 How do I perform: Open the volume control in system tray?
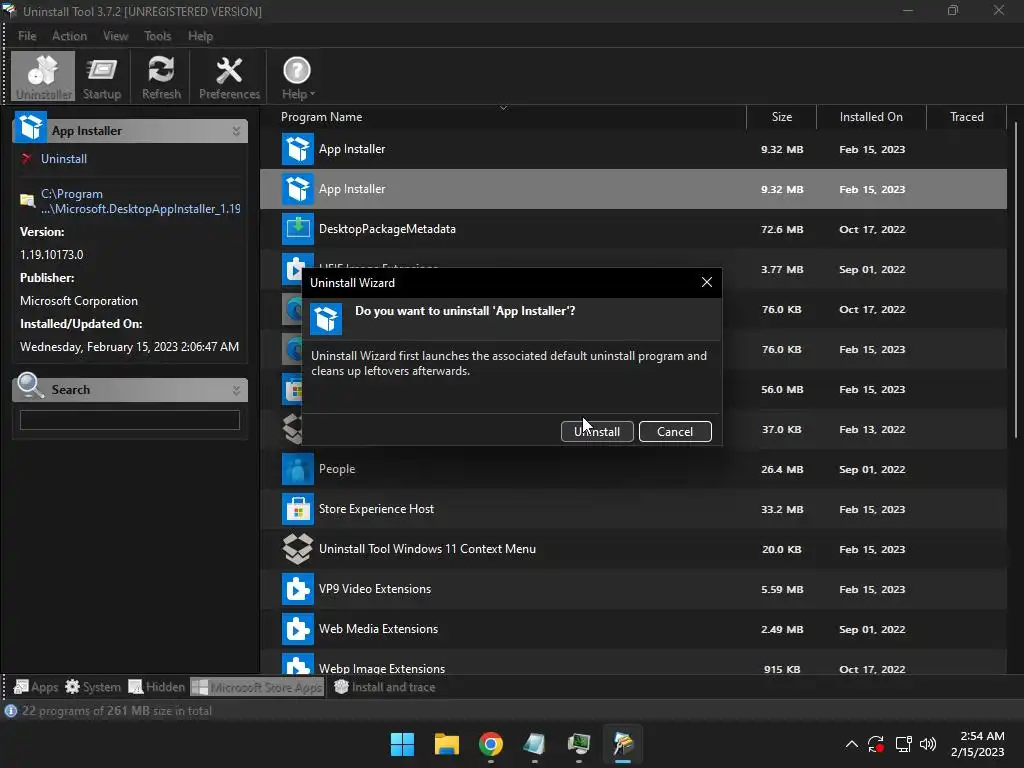click(927, 744)
